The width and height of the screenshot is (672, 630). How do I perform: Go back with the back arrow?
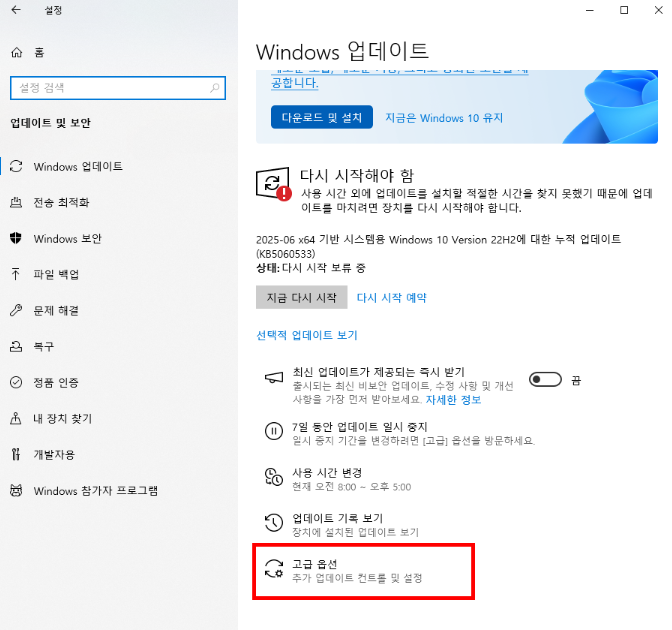point(16,10)
